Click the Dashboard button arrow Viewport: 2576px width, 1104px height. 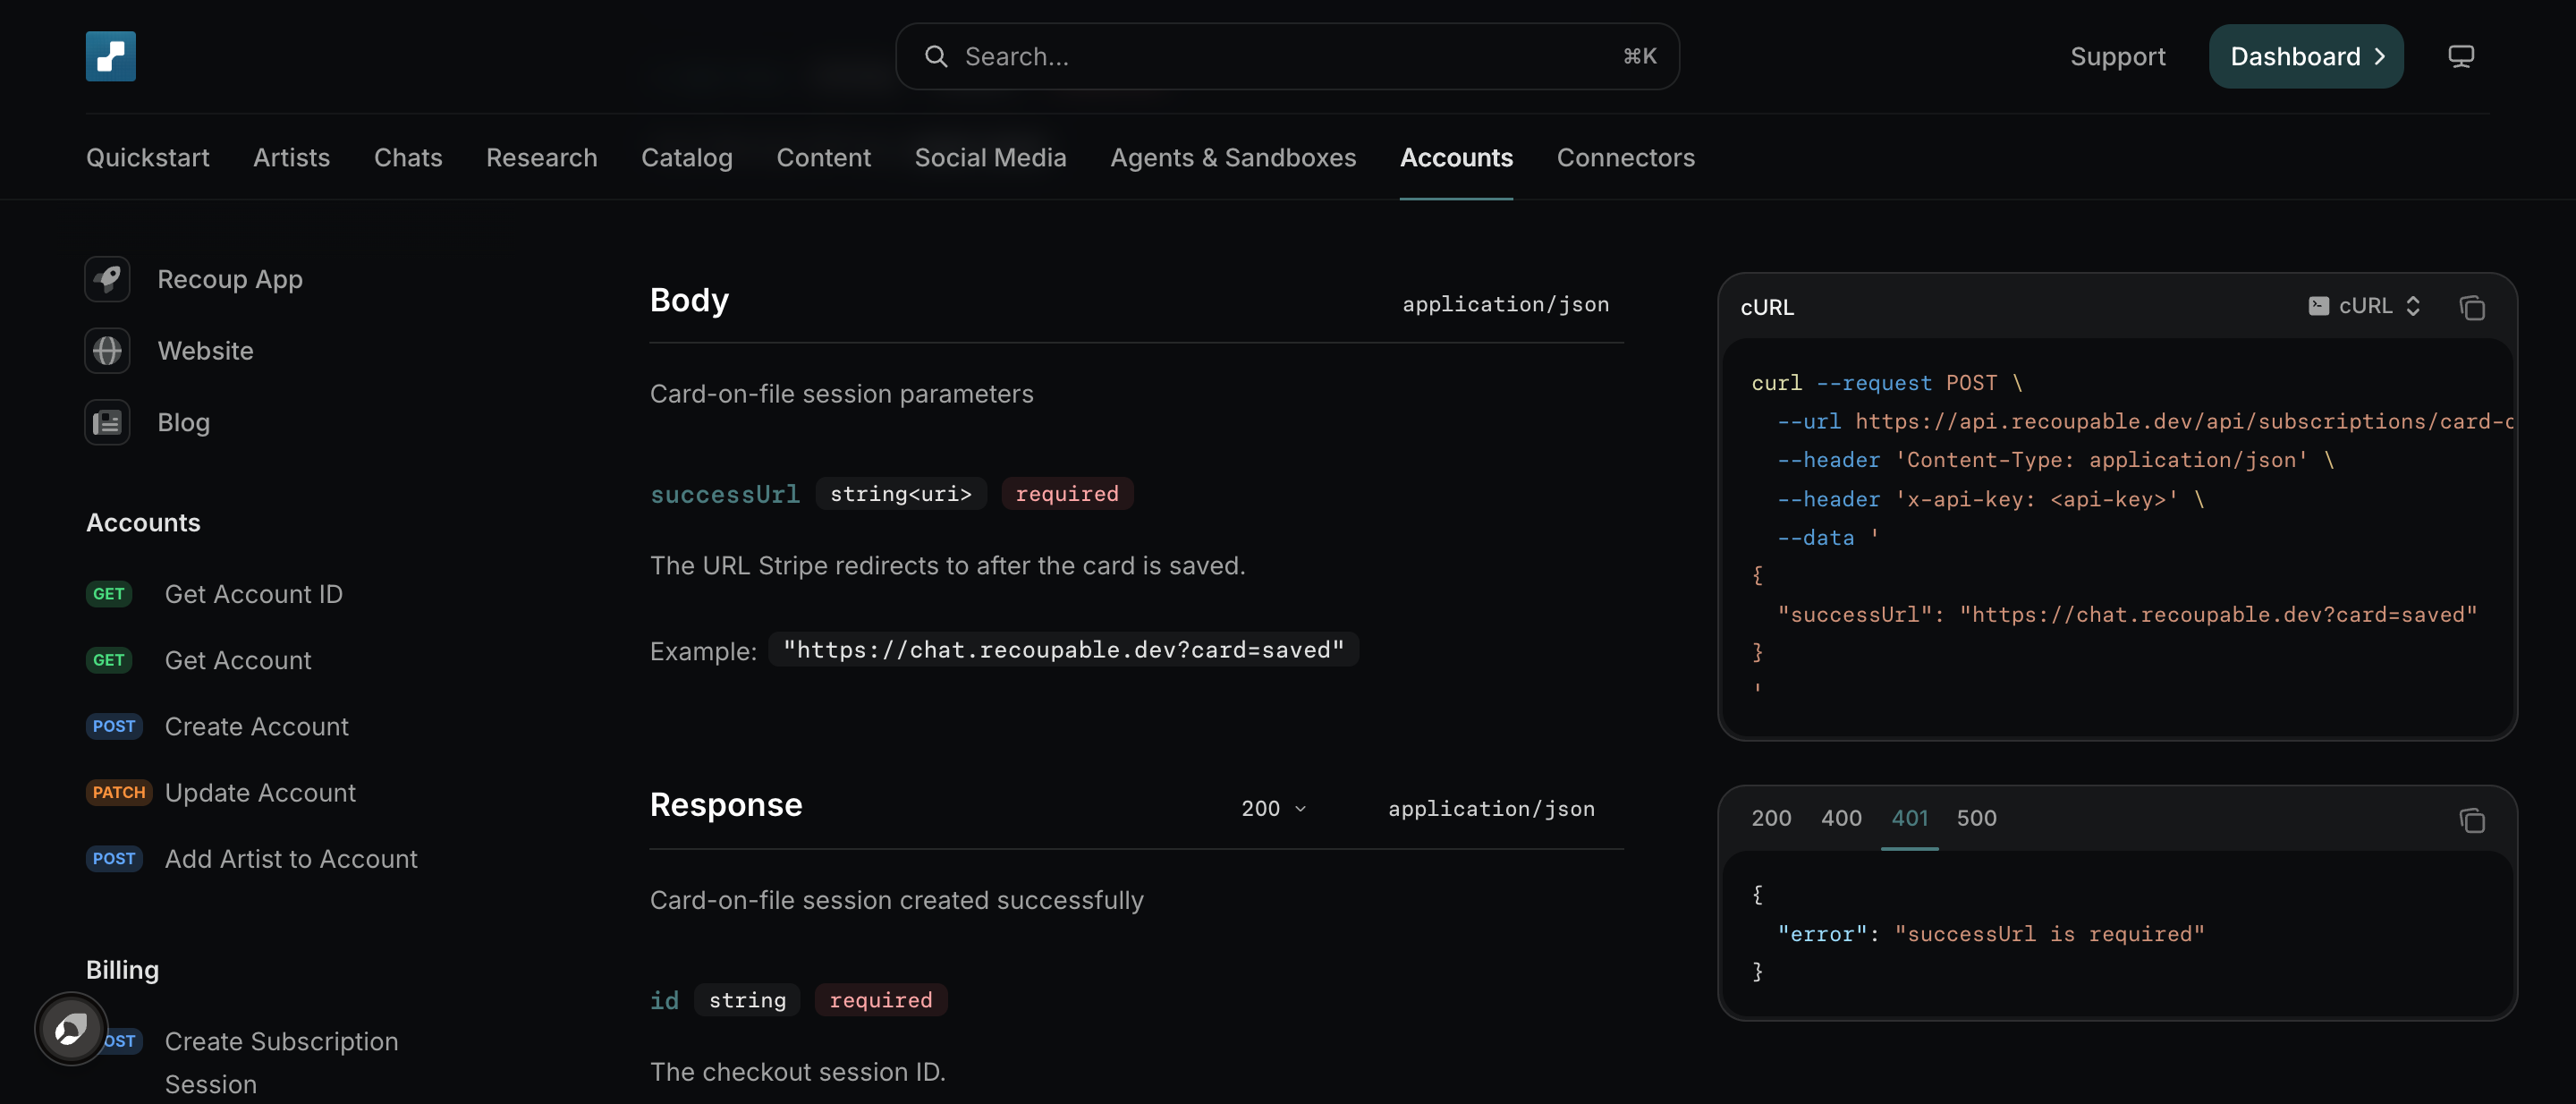(x=2380, y=57)
